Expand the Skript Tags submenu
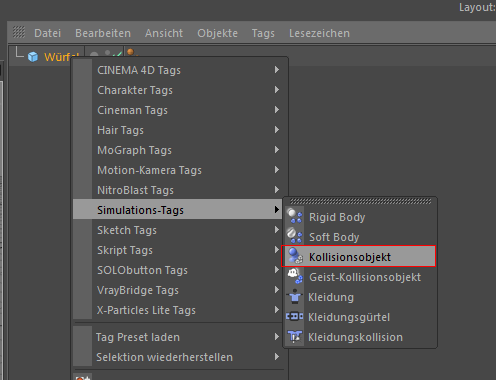 pos(178,250)
